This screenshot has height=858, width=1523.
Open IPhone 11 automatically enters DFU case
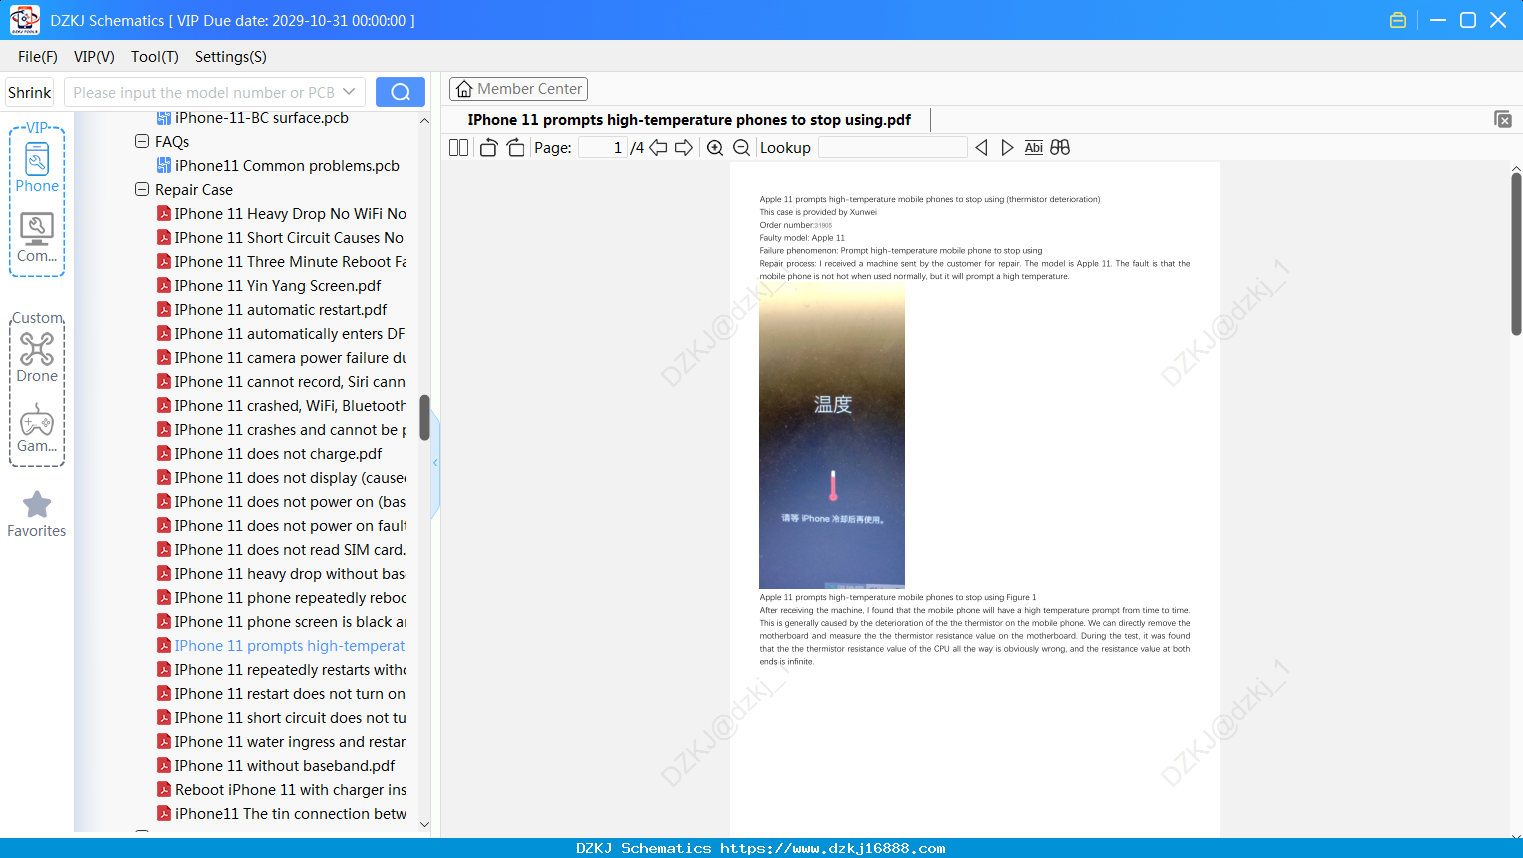pyautogui.click(x=281, y=334)
